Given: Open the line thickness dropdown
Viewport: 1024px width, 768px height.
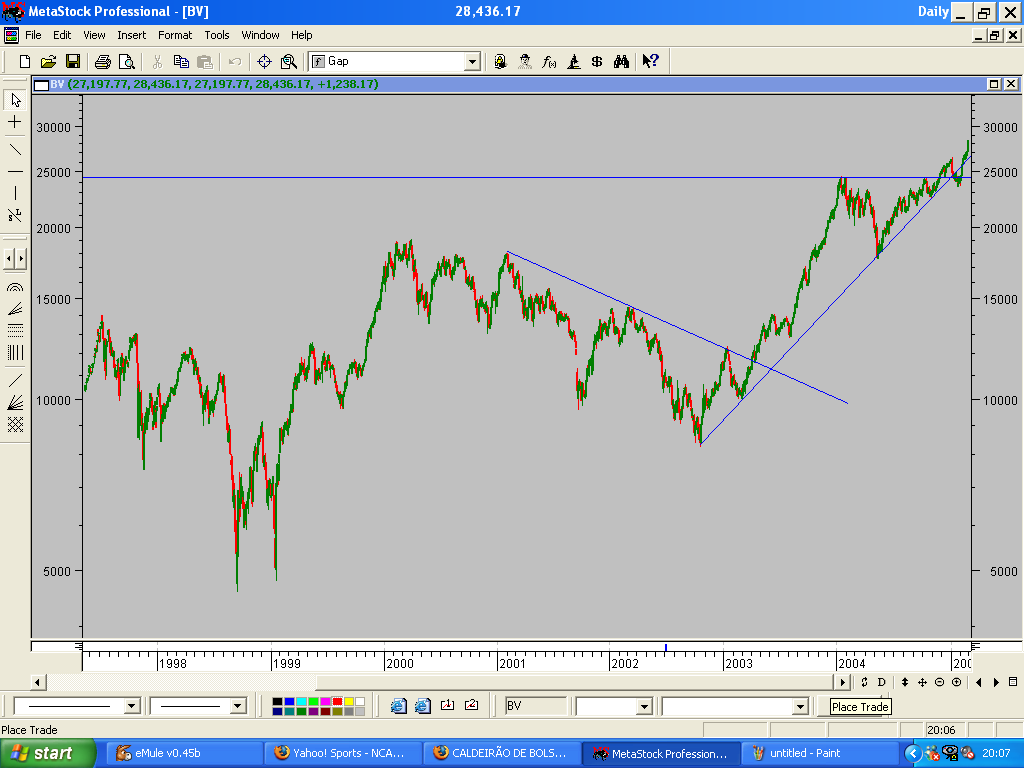Looking at the screenshot, I should point(235,705).
